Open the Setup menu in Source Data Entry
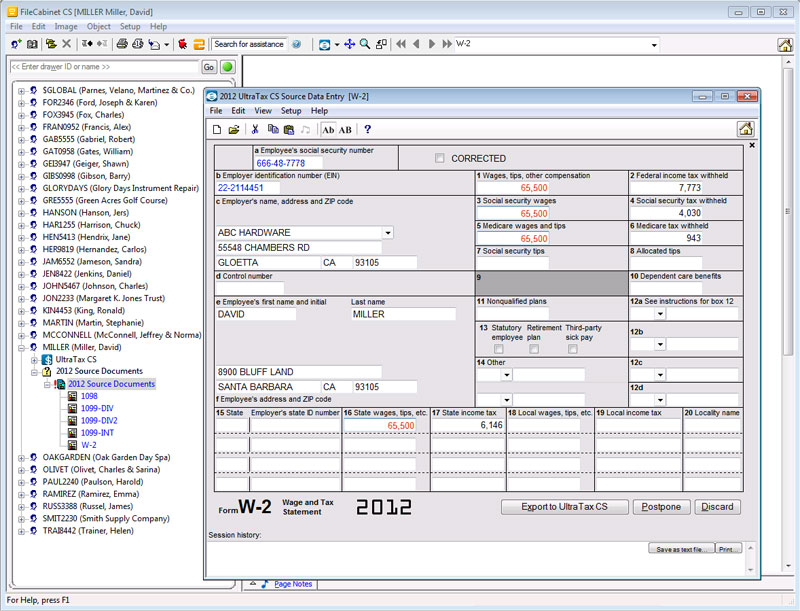800x611 pixels. coord(291,111)
